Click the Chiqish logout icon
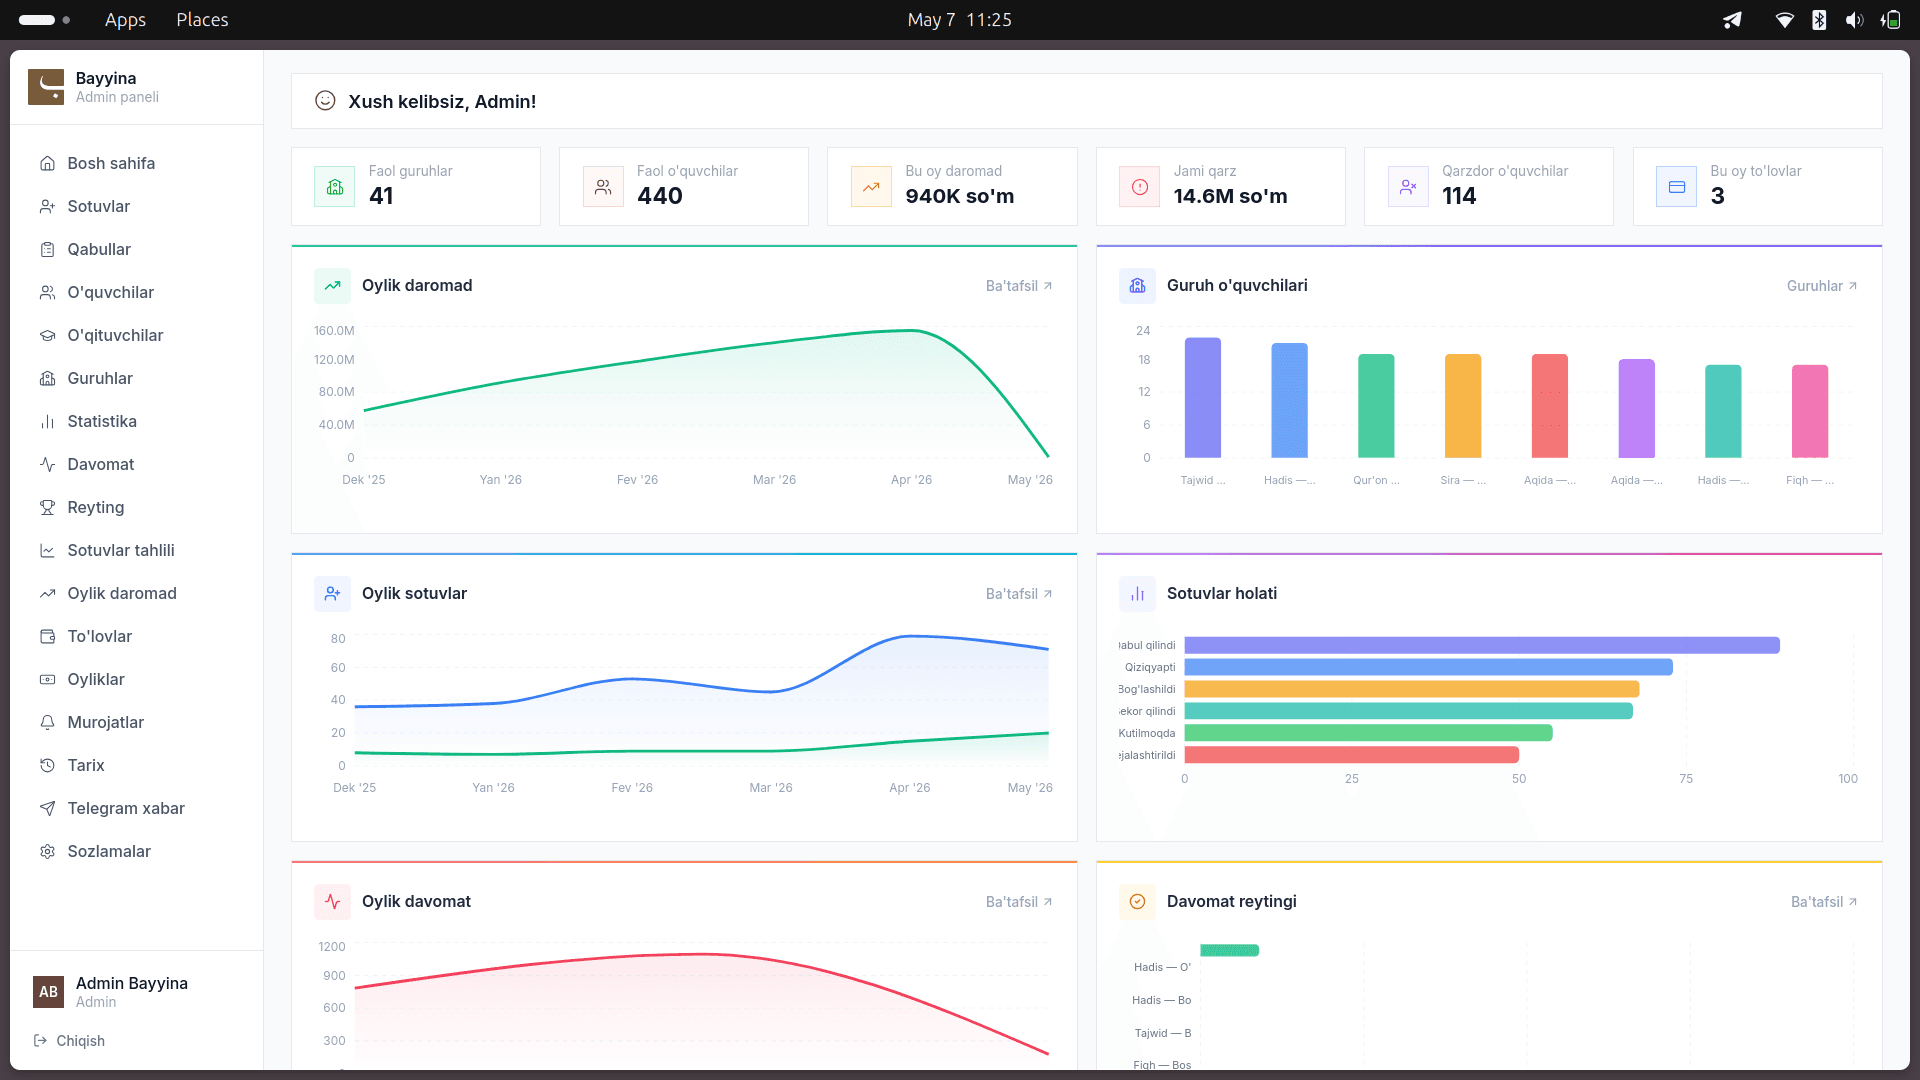The height and width of the screenshot is (1080, 1920). pyautogui.click(x=40, y=1040)
